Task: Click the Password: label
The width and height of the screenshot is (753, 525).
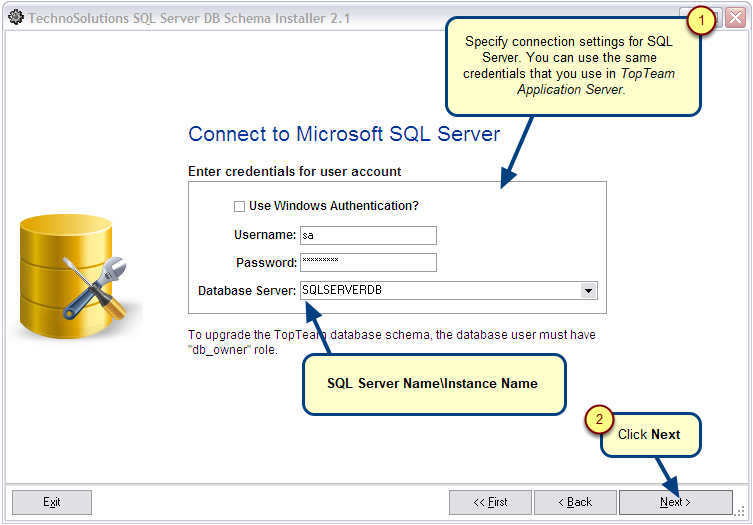Action: coord(267,263)
